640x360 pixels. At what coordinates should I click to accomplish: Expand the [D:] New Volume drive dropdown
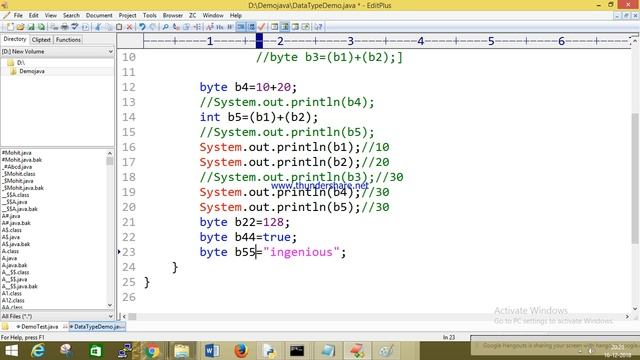tap(110, 52)
